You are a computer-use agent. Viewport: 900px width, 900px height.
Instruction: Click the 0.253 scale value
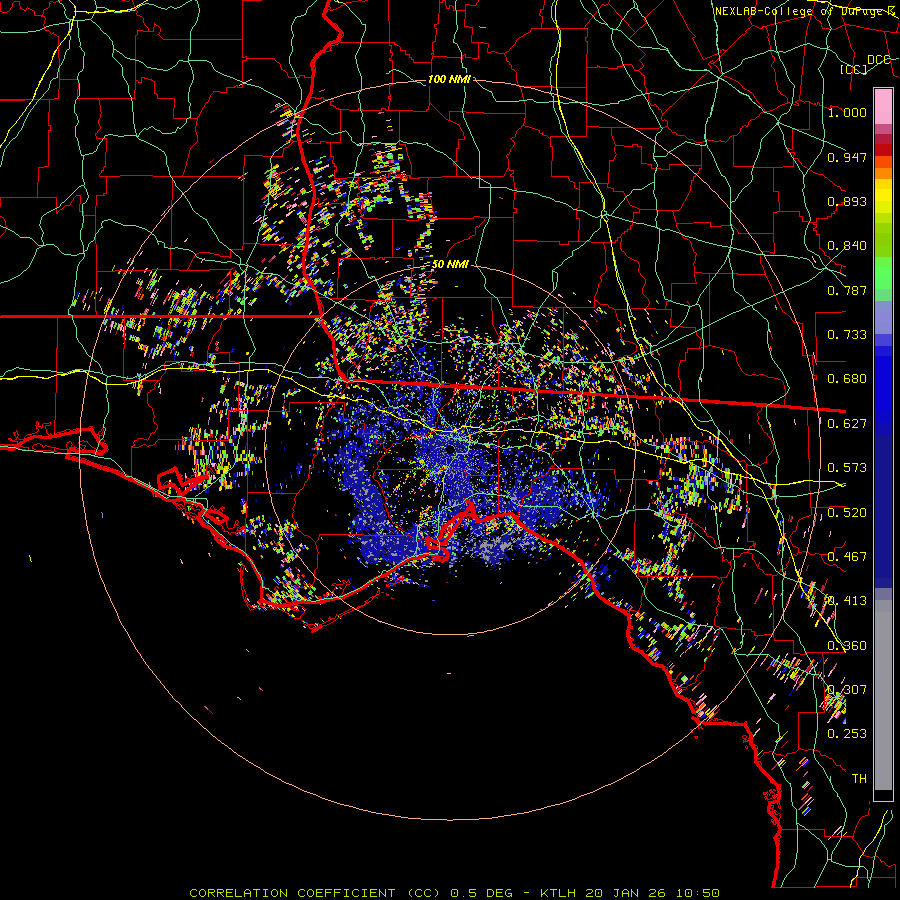click(x=847, y=734)
